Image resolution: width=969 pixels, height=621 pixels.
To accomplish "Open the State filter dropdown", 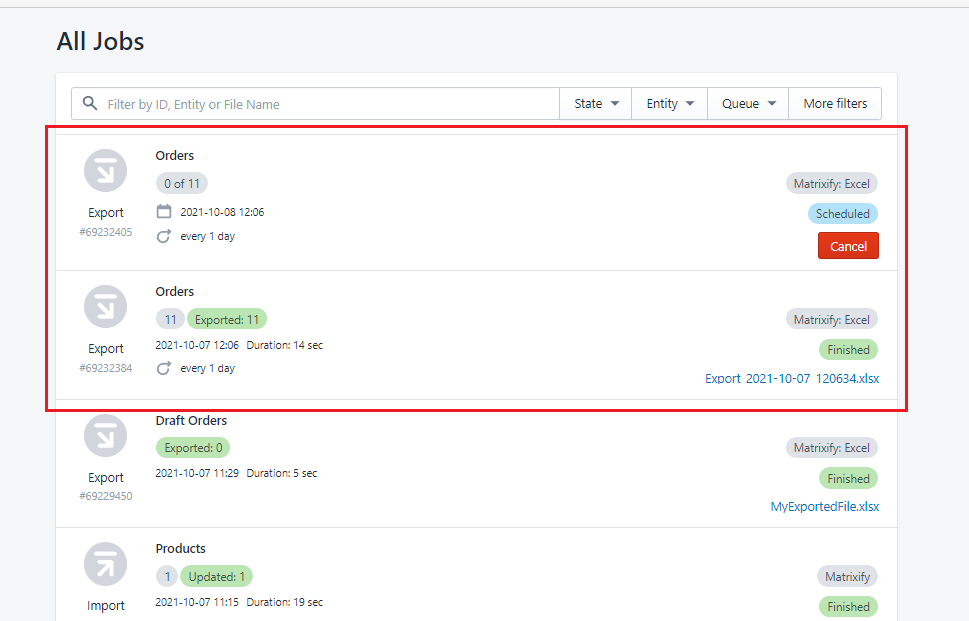I will click(x=596, y=104).
